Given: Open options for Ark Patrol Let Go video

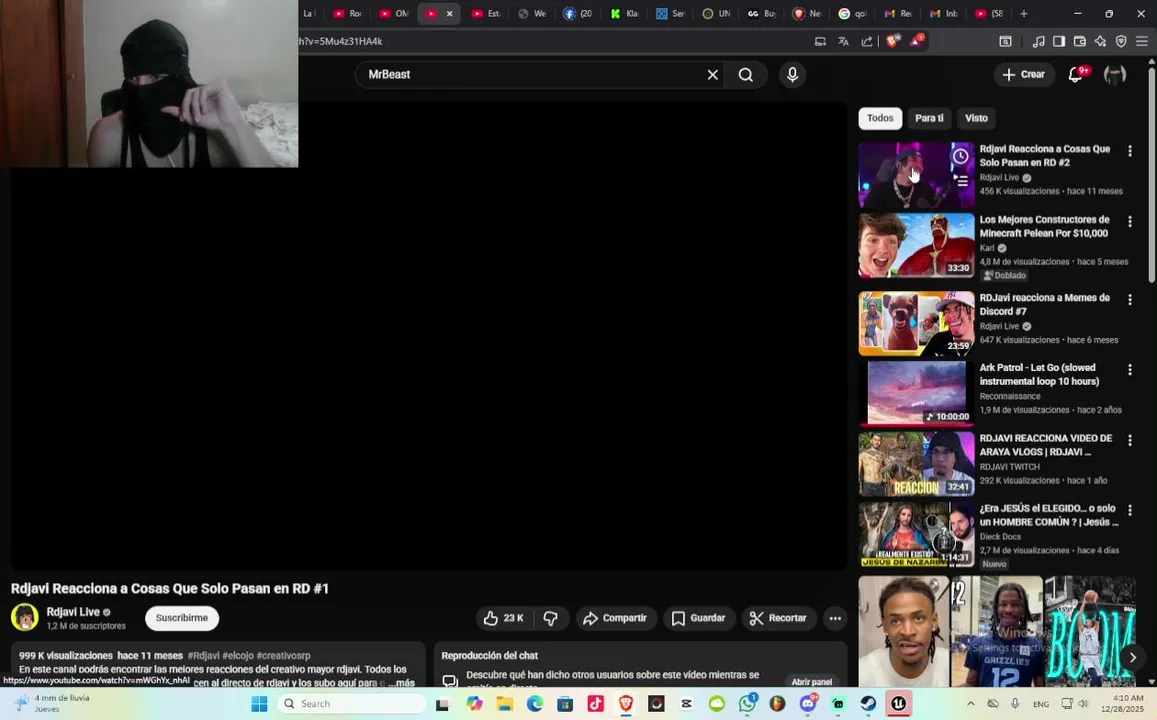Looking at the screenshot, I should [1130, 370].
